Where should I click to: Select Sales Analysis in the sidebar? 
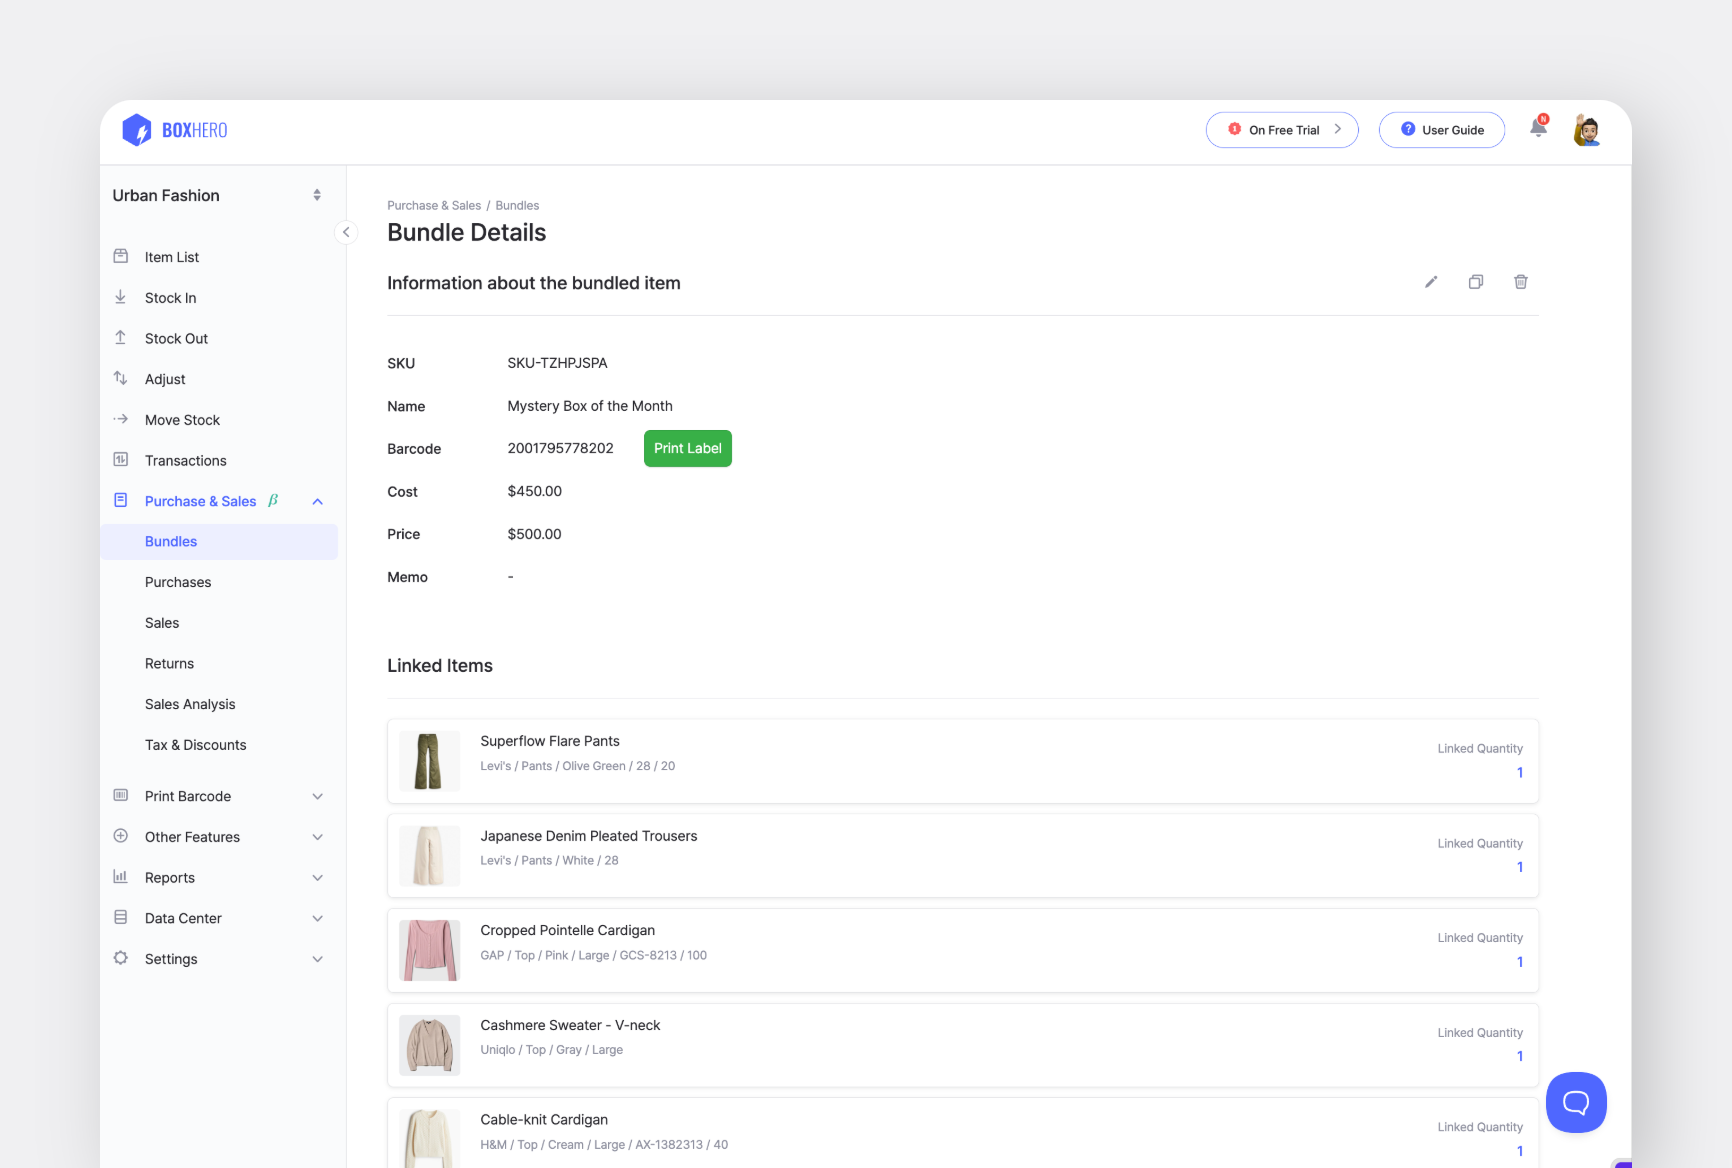(x=190, y=704)
